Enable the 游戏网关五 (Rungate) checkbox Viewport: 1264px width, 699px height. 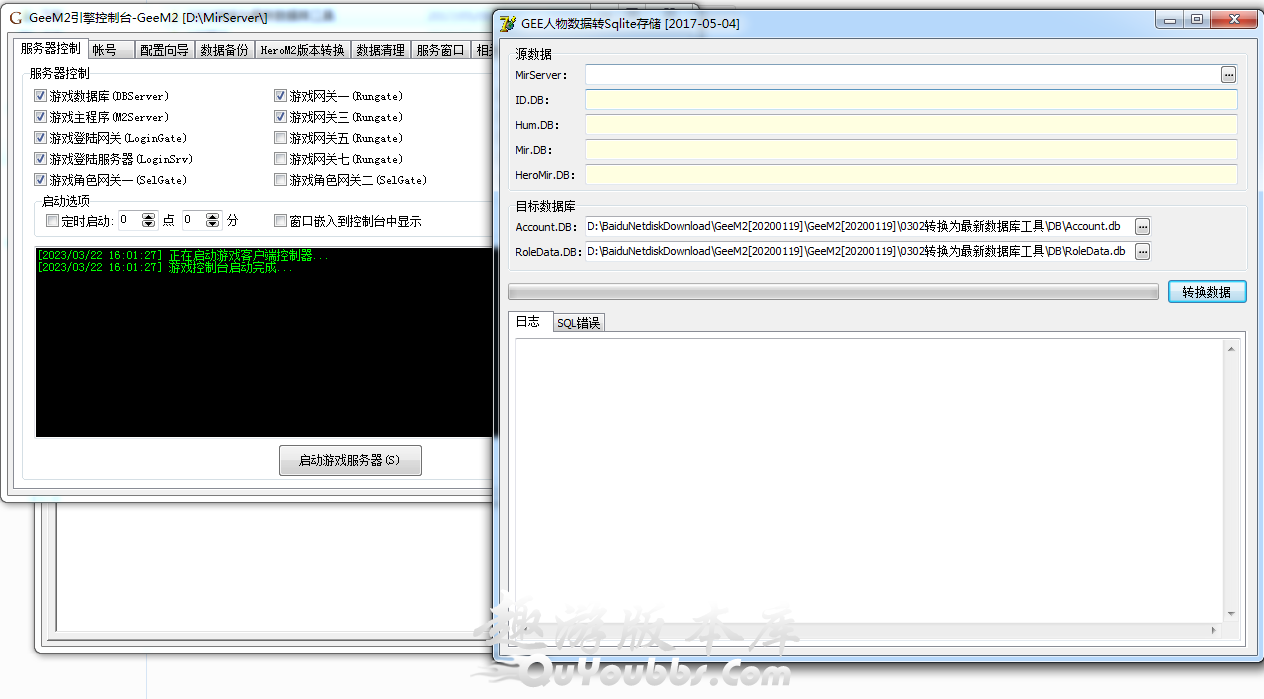(281, 138)
